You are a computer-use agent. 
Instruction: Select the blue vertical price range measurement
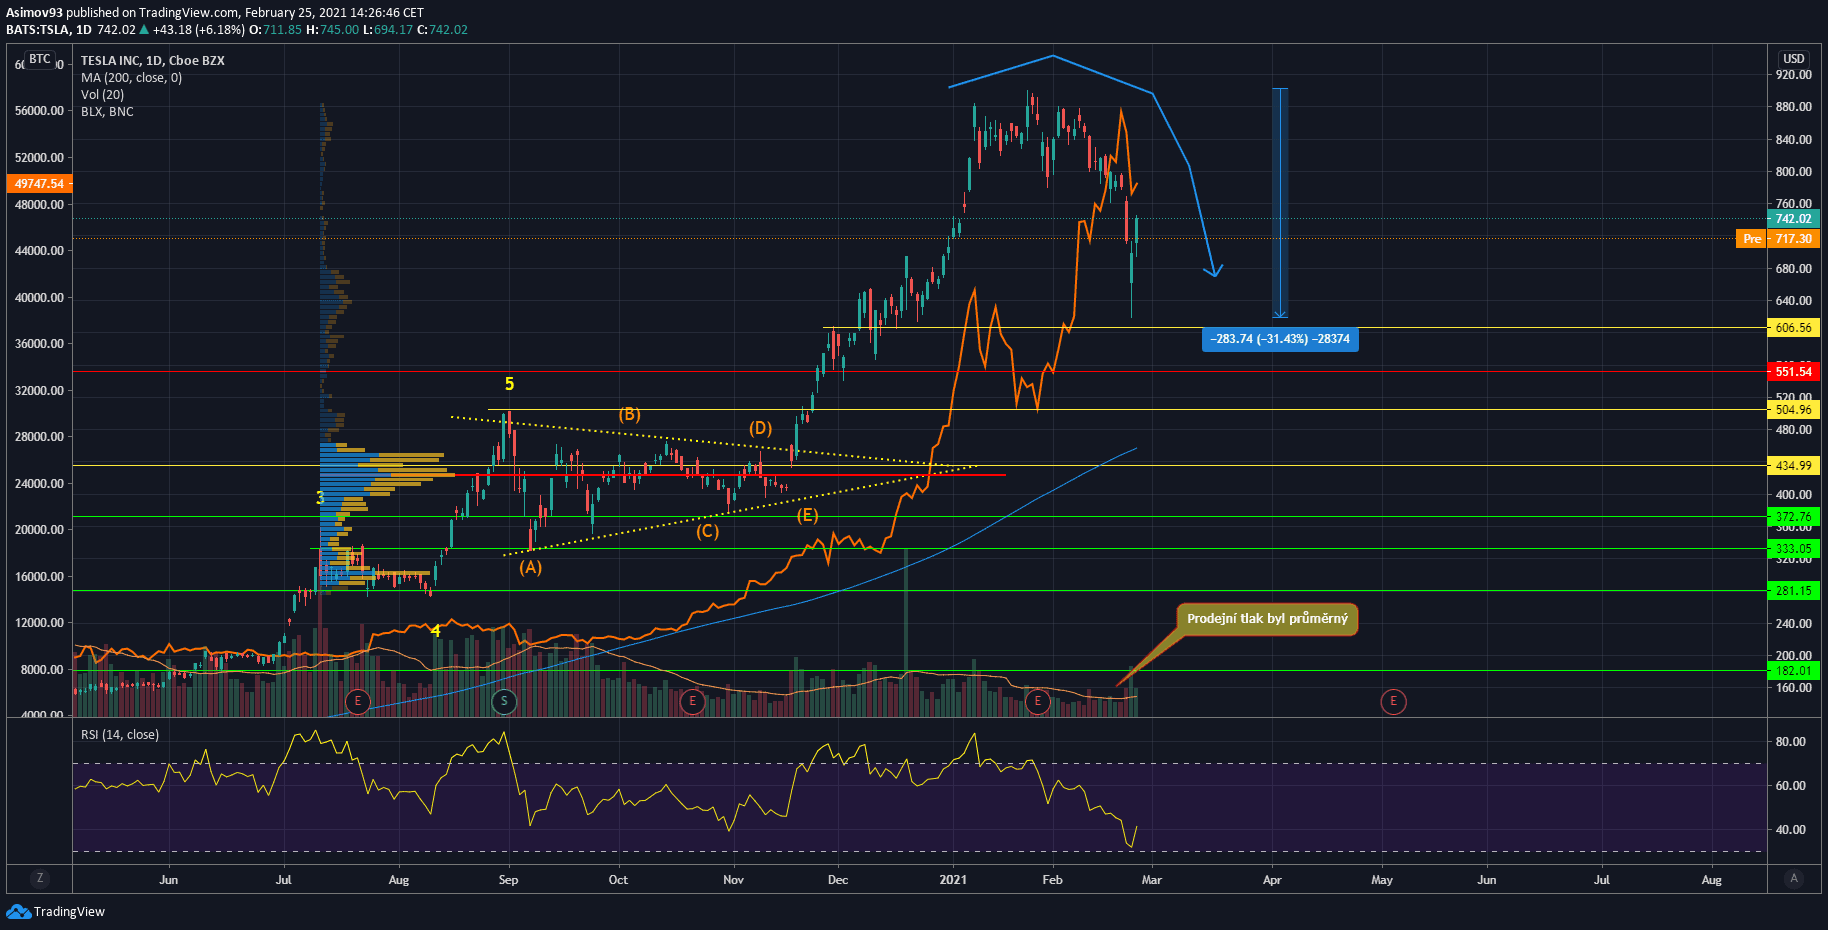[1279, 200]
